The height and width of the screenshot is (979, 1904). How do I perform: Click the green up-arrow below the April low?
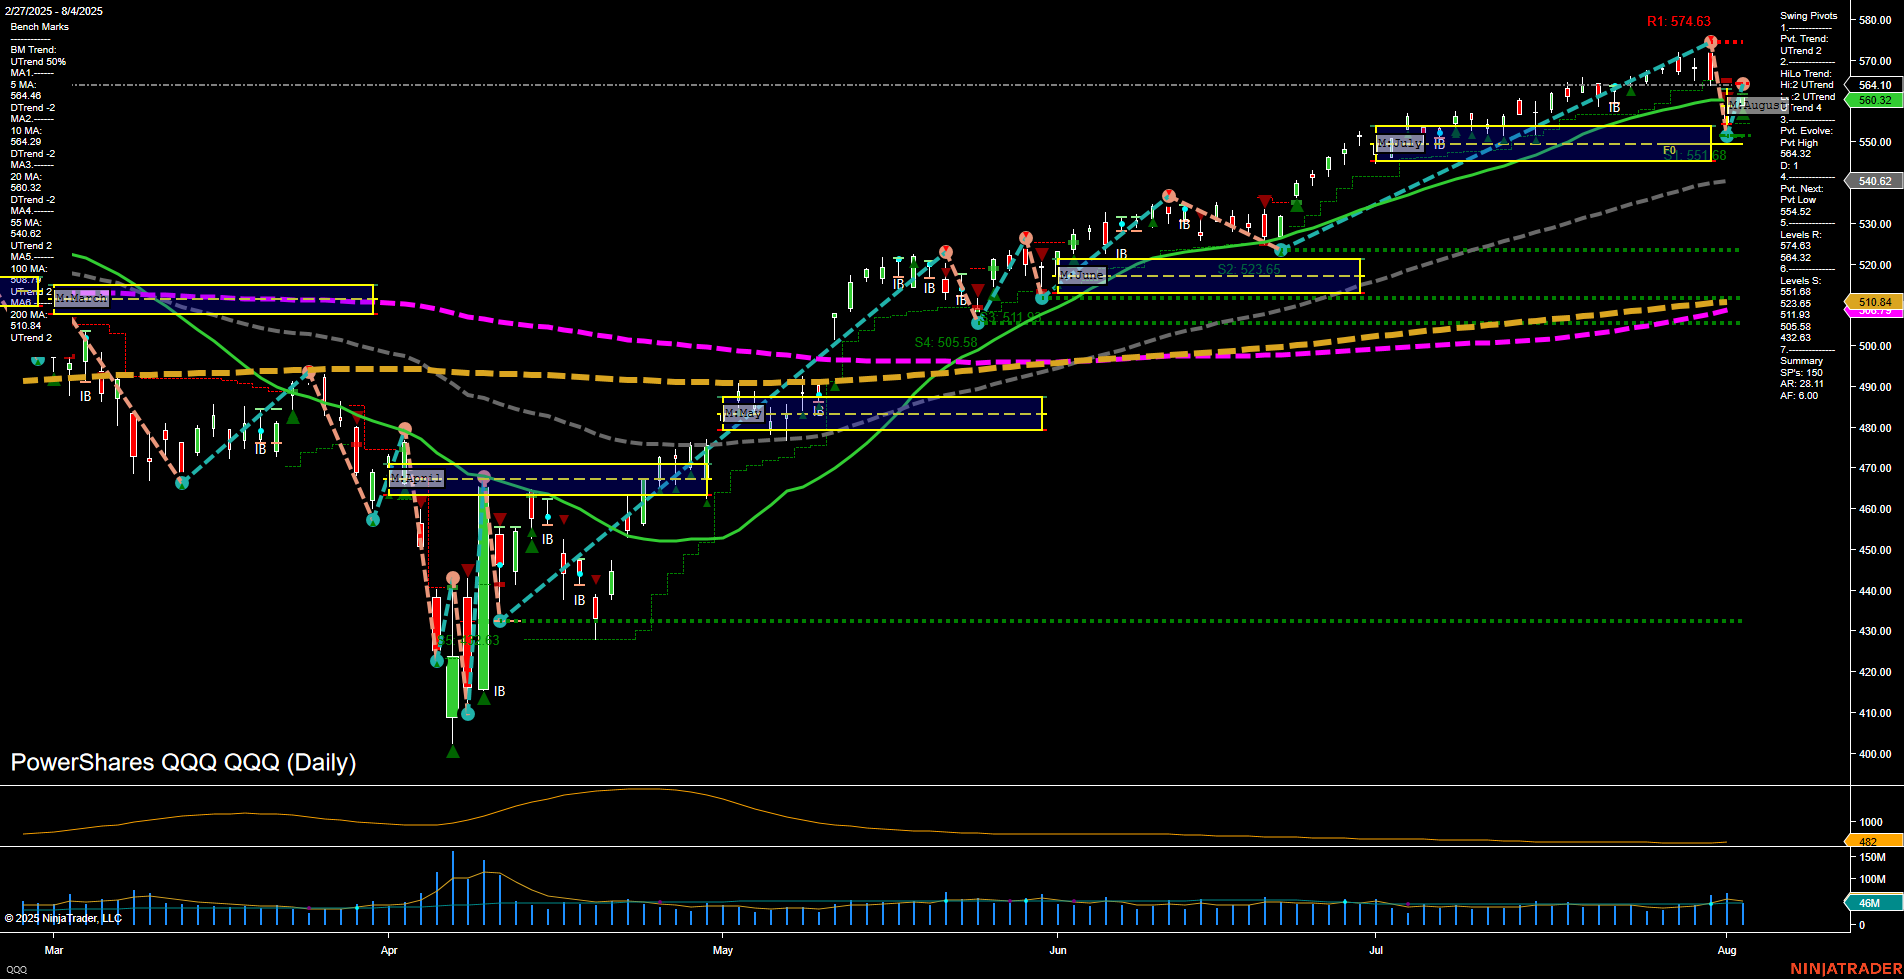coord(452,751)
